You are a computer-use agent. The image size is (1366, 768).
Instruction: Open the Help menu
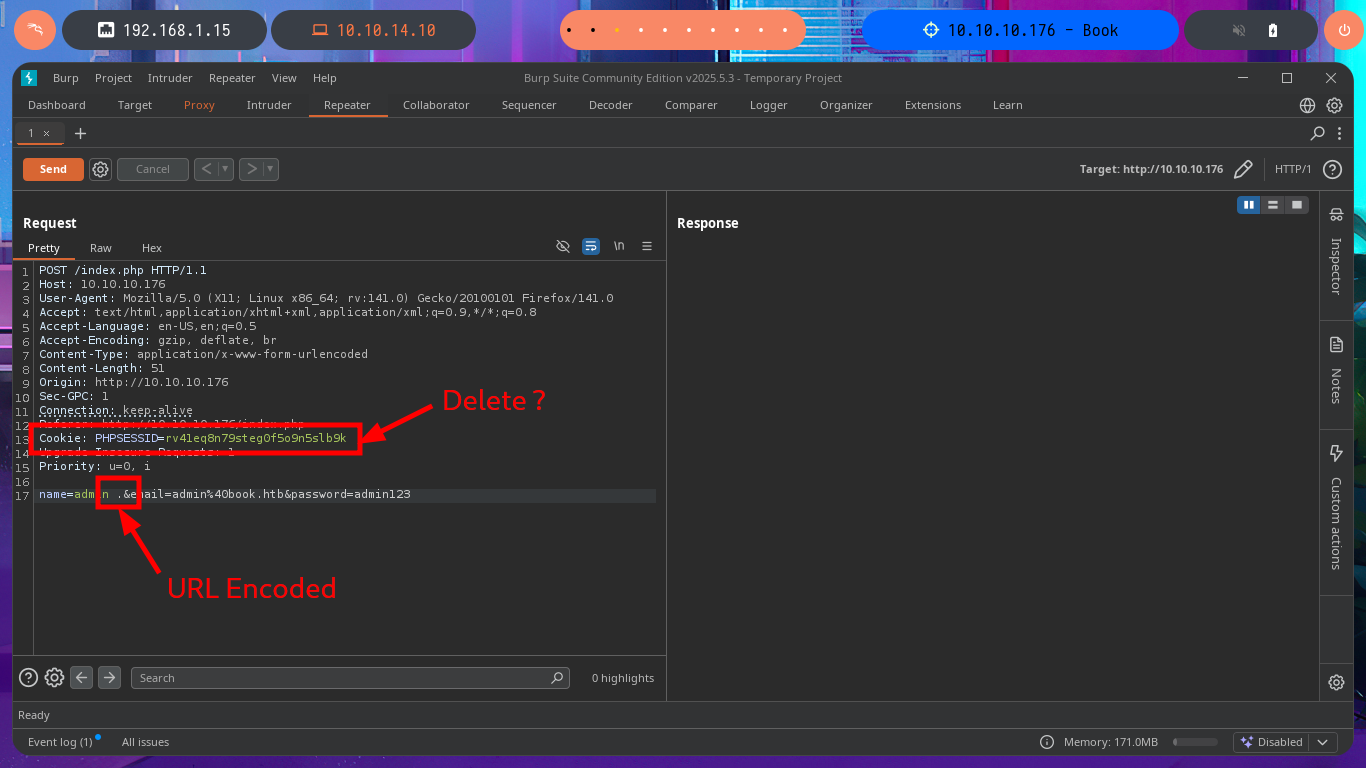[324, 78]
